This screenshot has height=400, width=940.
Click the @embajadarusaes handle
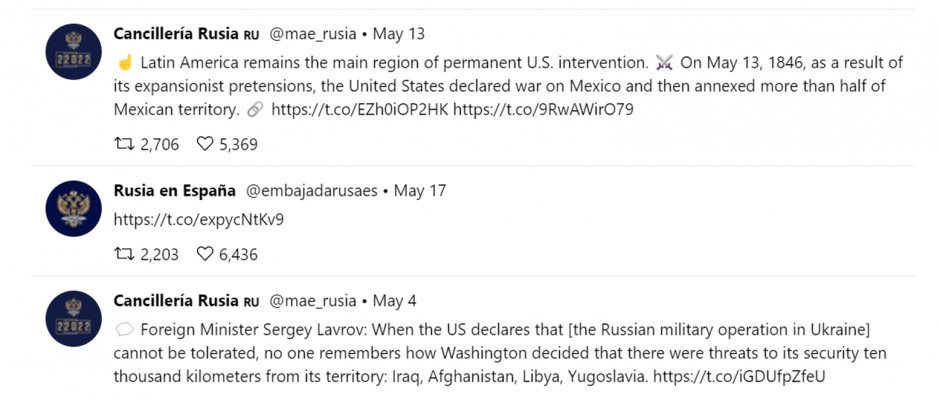[x=312, y=191]
